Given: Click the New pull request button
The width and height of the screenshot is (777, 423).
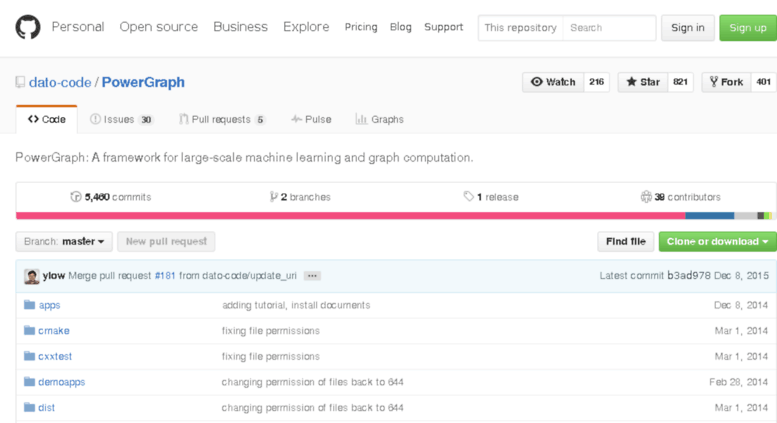Looking at the screenshot, I should pos(166,241).
